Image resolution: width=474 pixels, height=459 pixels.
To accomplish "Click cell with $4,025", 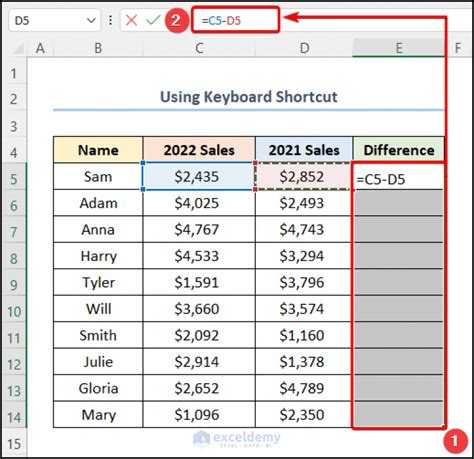I will point(199,203).
